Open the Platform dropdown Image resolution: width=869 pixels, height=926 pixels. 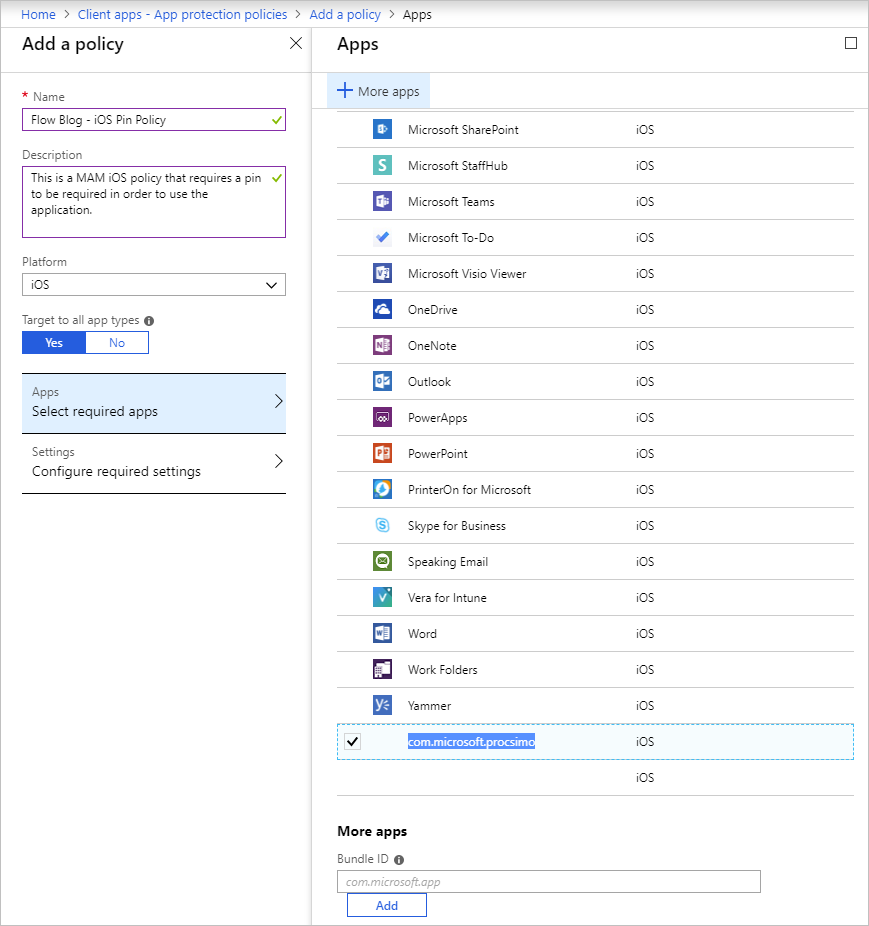(154, 285)
